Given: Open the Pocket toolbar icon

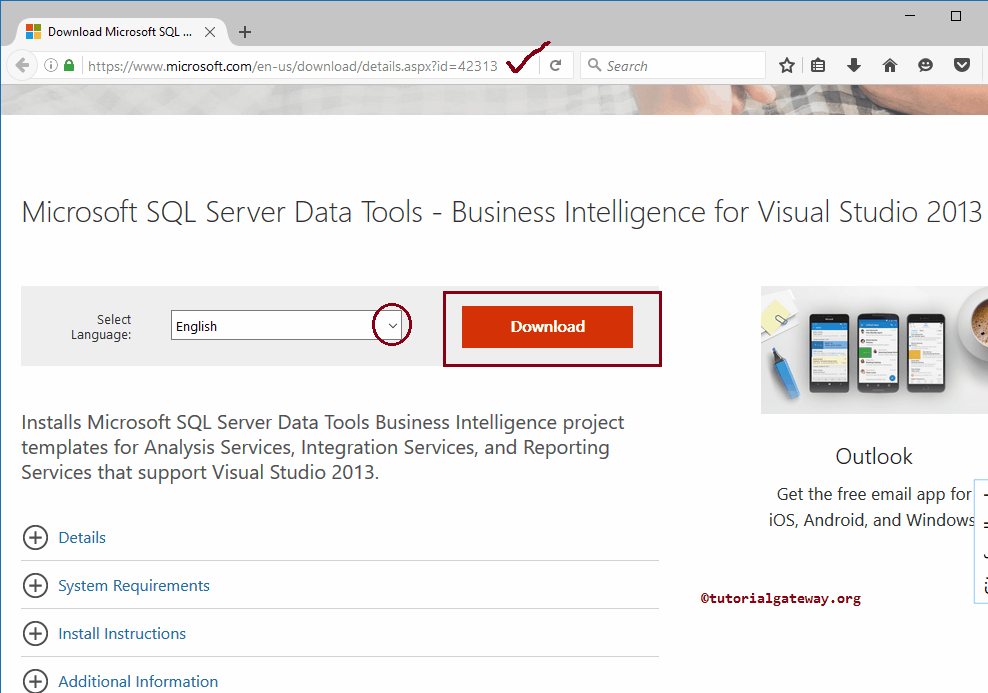Looking at the screenshot, I should pos(961,66).
